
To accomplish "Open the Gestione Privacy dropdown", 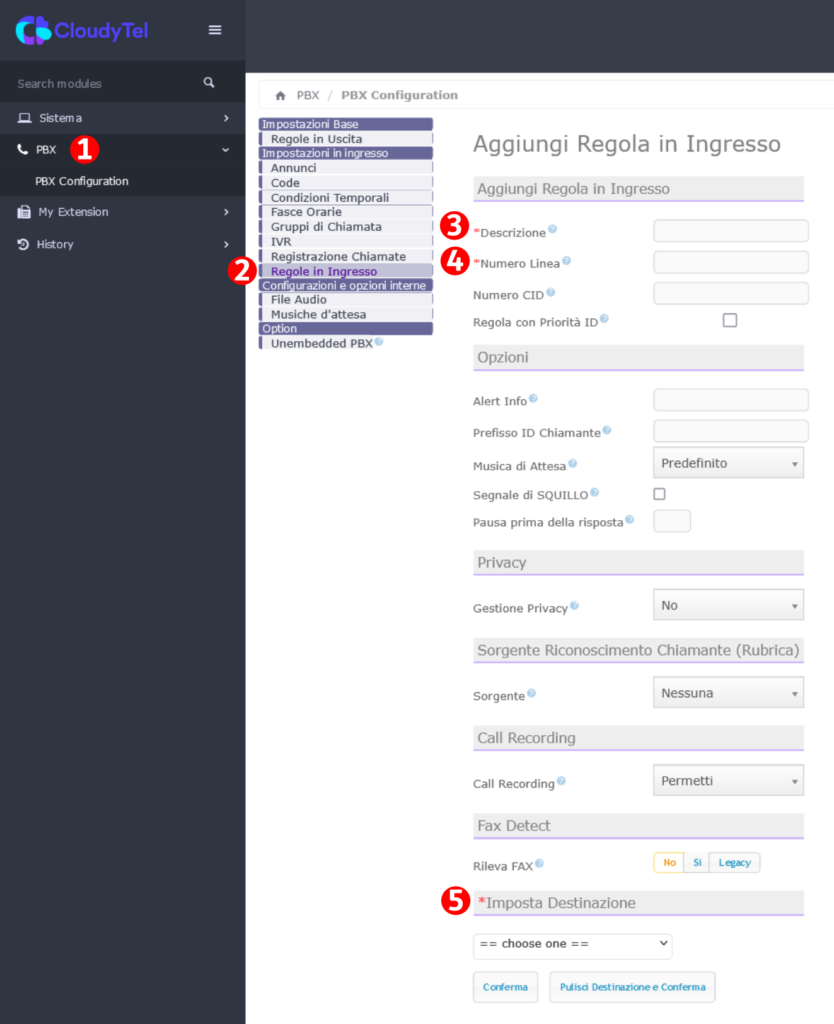I will [728, 605].
